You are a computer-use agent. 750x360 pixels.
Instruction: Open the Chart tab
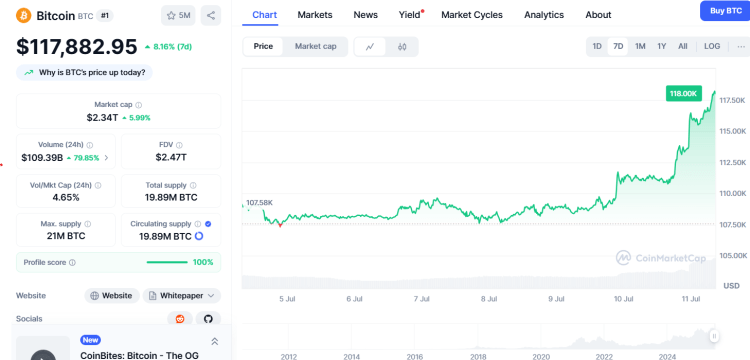pos(265,15)
